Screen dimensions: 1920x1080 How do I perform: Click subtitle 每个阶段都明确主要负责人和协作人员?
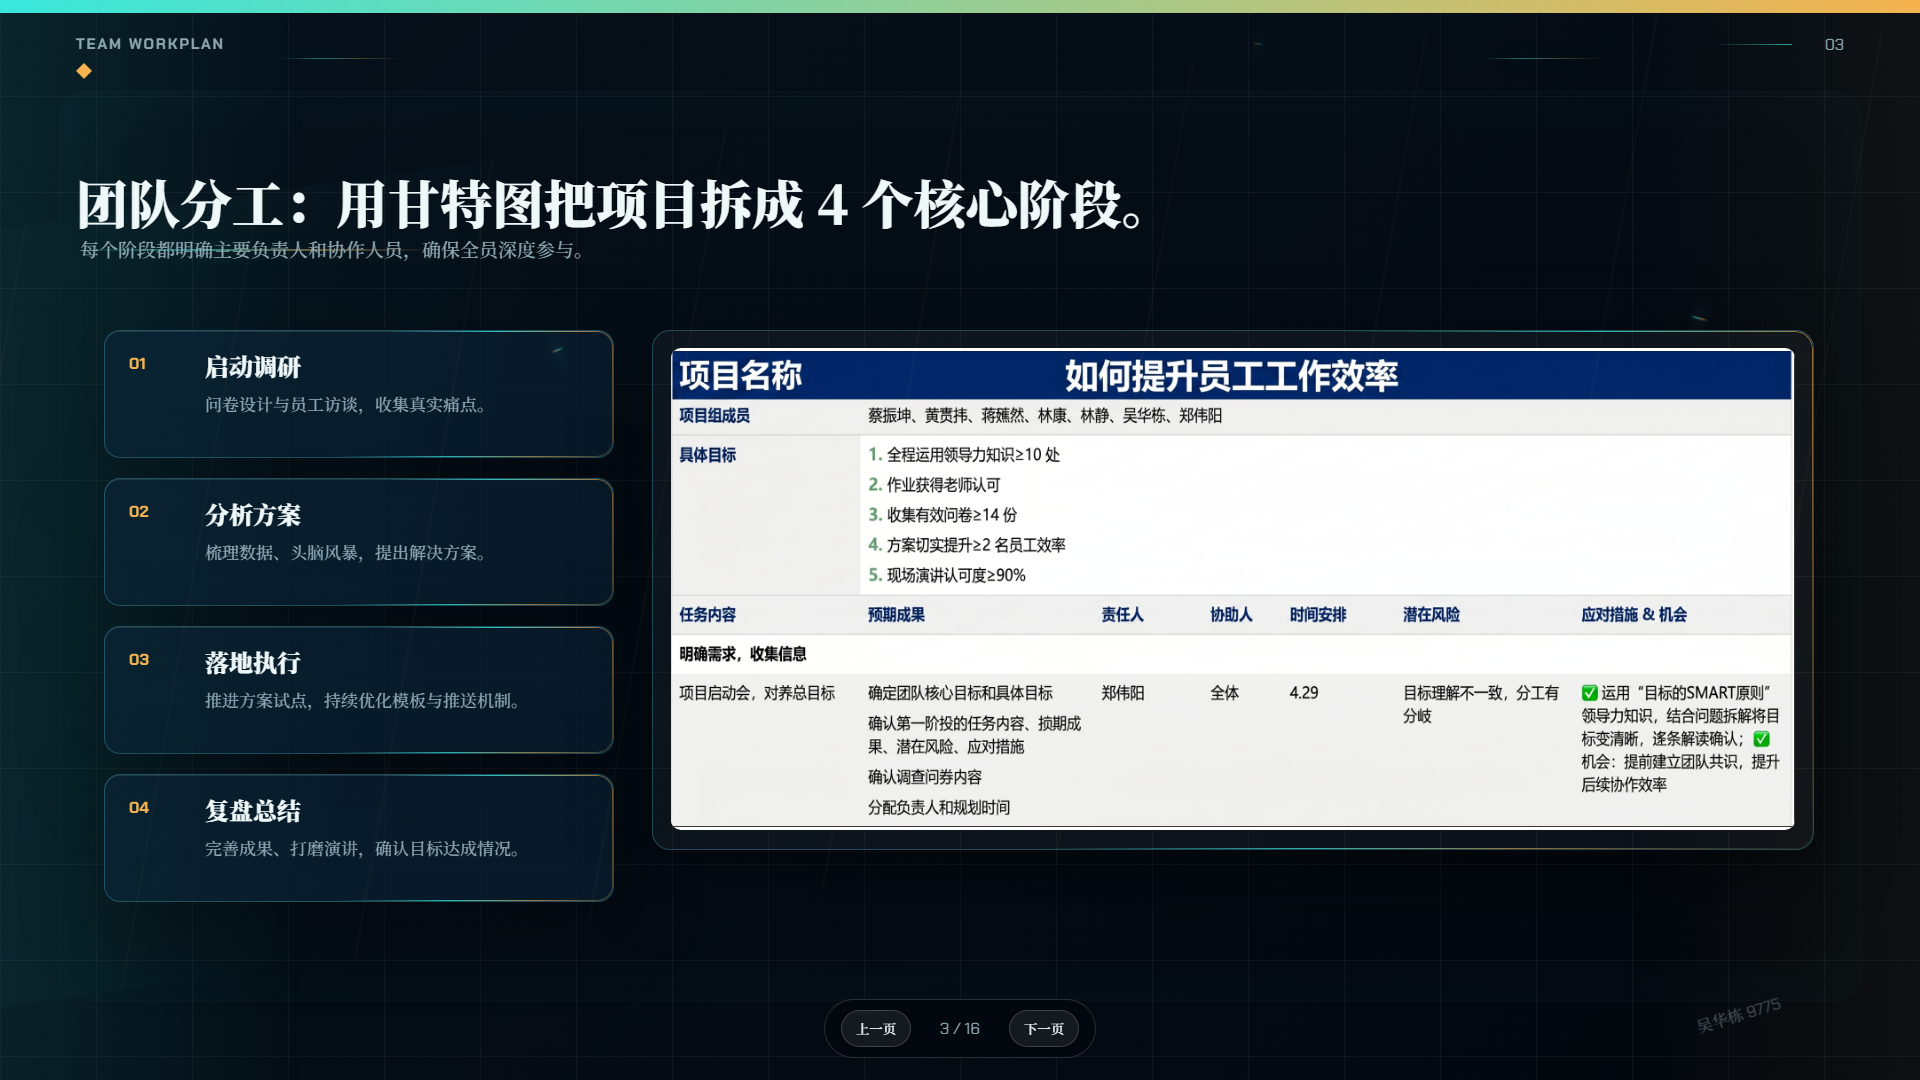332,250
